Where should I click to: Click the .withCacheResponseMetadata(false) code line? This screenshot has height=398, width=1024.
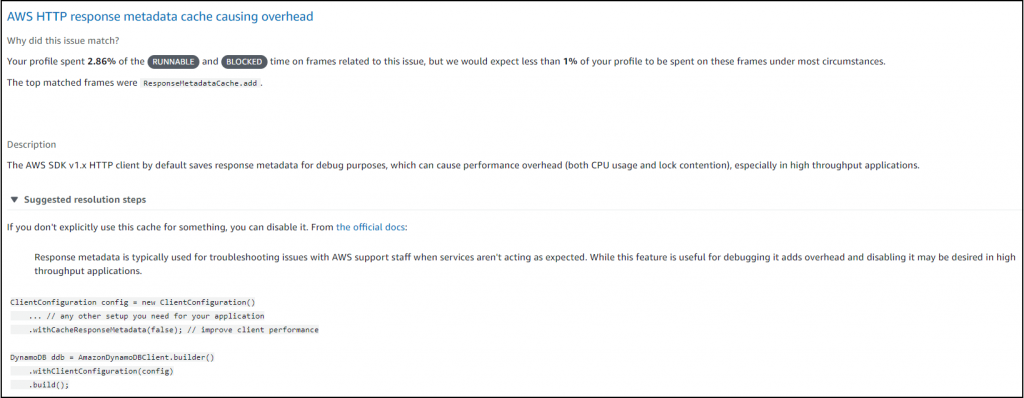173,330
